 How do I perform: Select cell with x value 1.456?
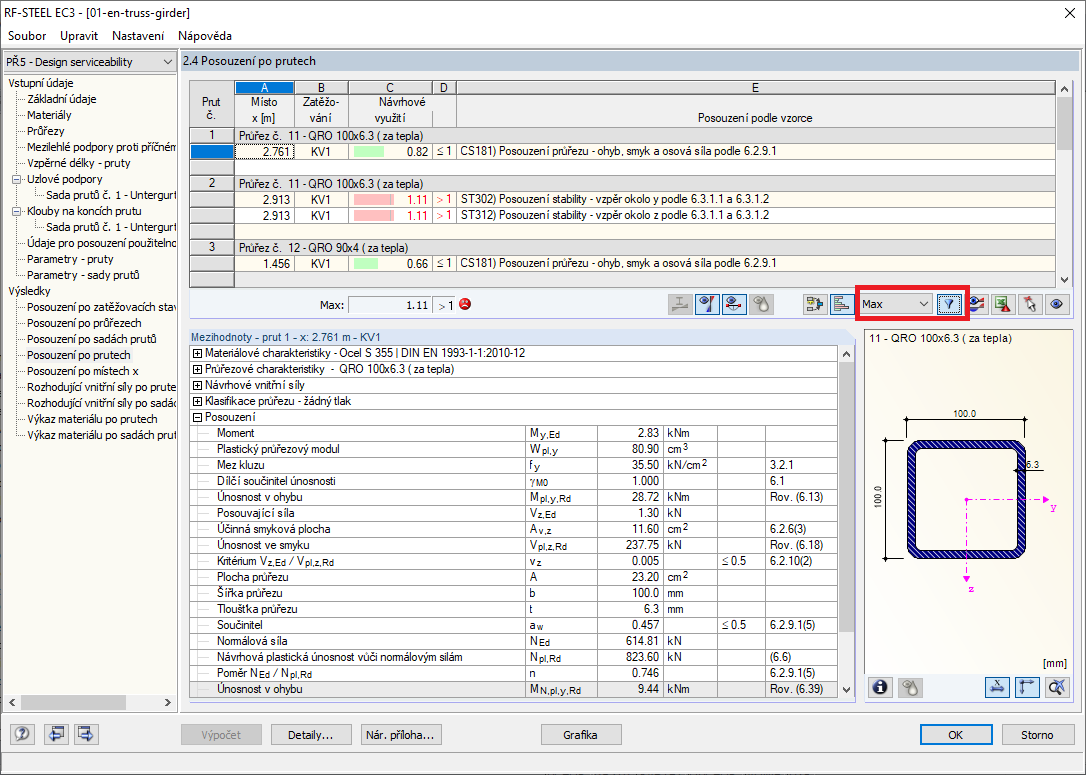(265, 264)
